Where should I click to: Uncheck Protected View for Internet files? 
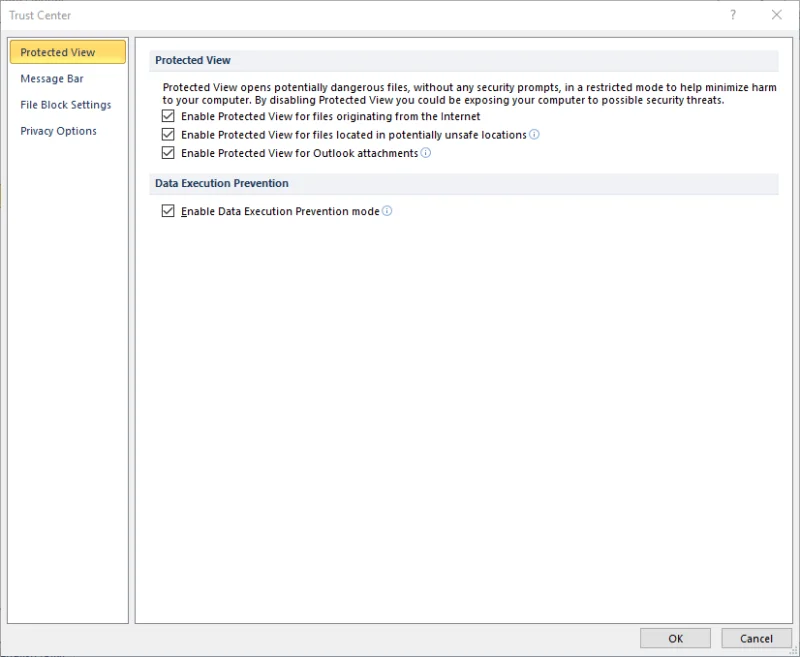pos(168,116)
